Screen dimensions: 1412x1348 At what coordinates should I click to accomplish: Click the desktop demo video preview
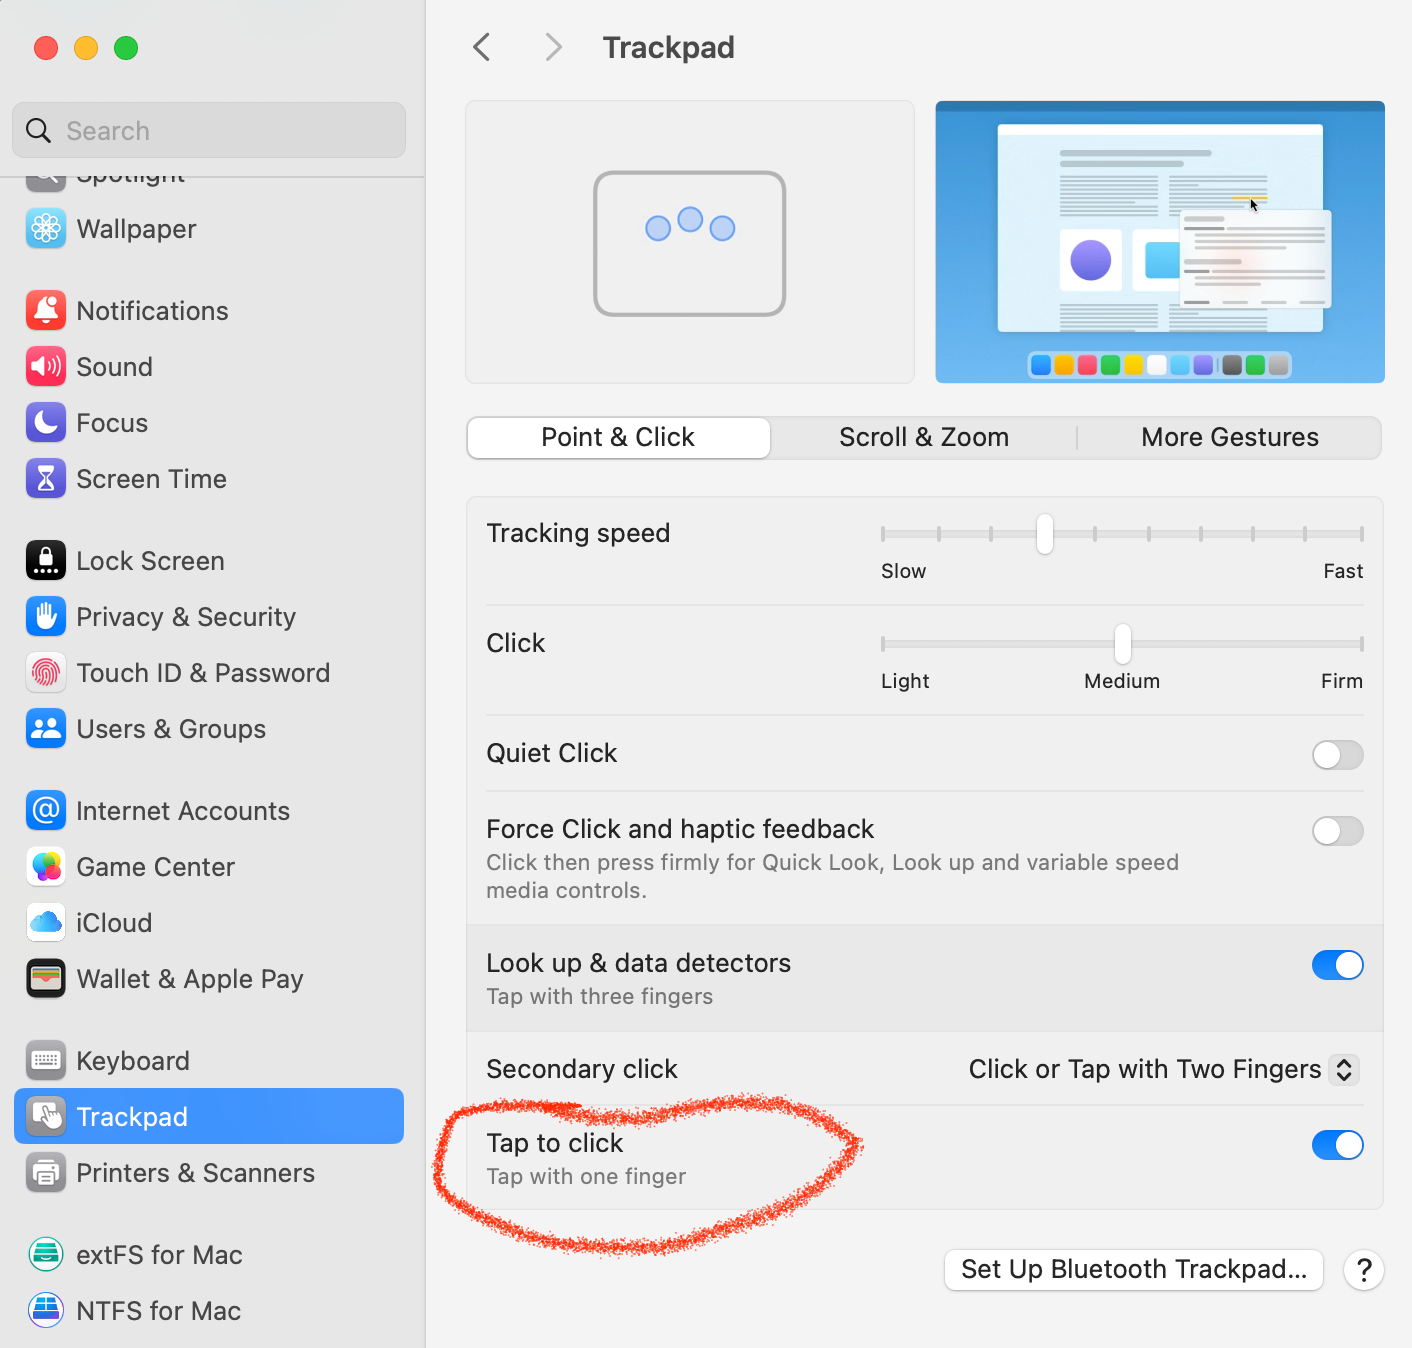(x=1160, y=242)
